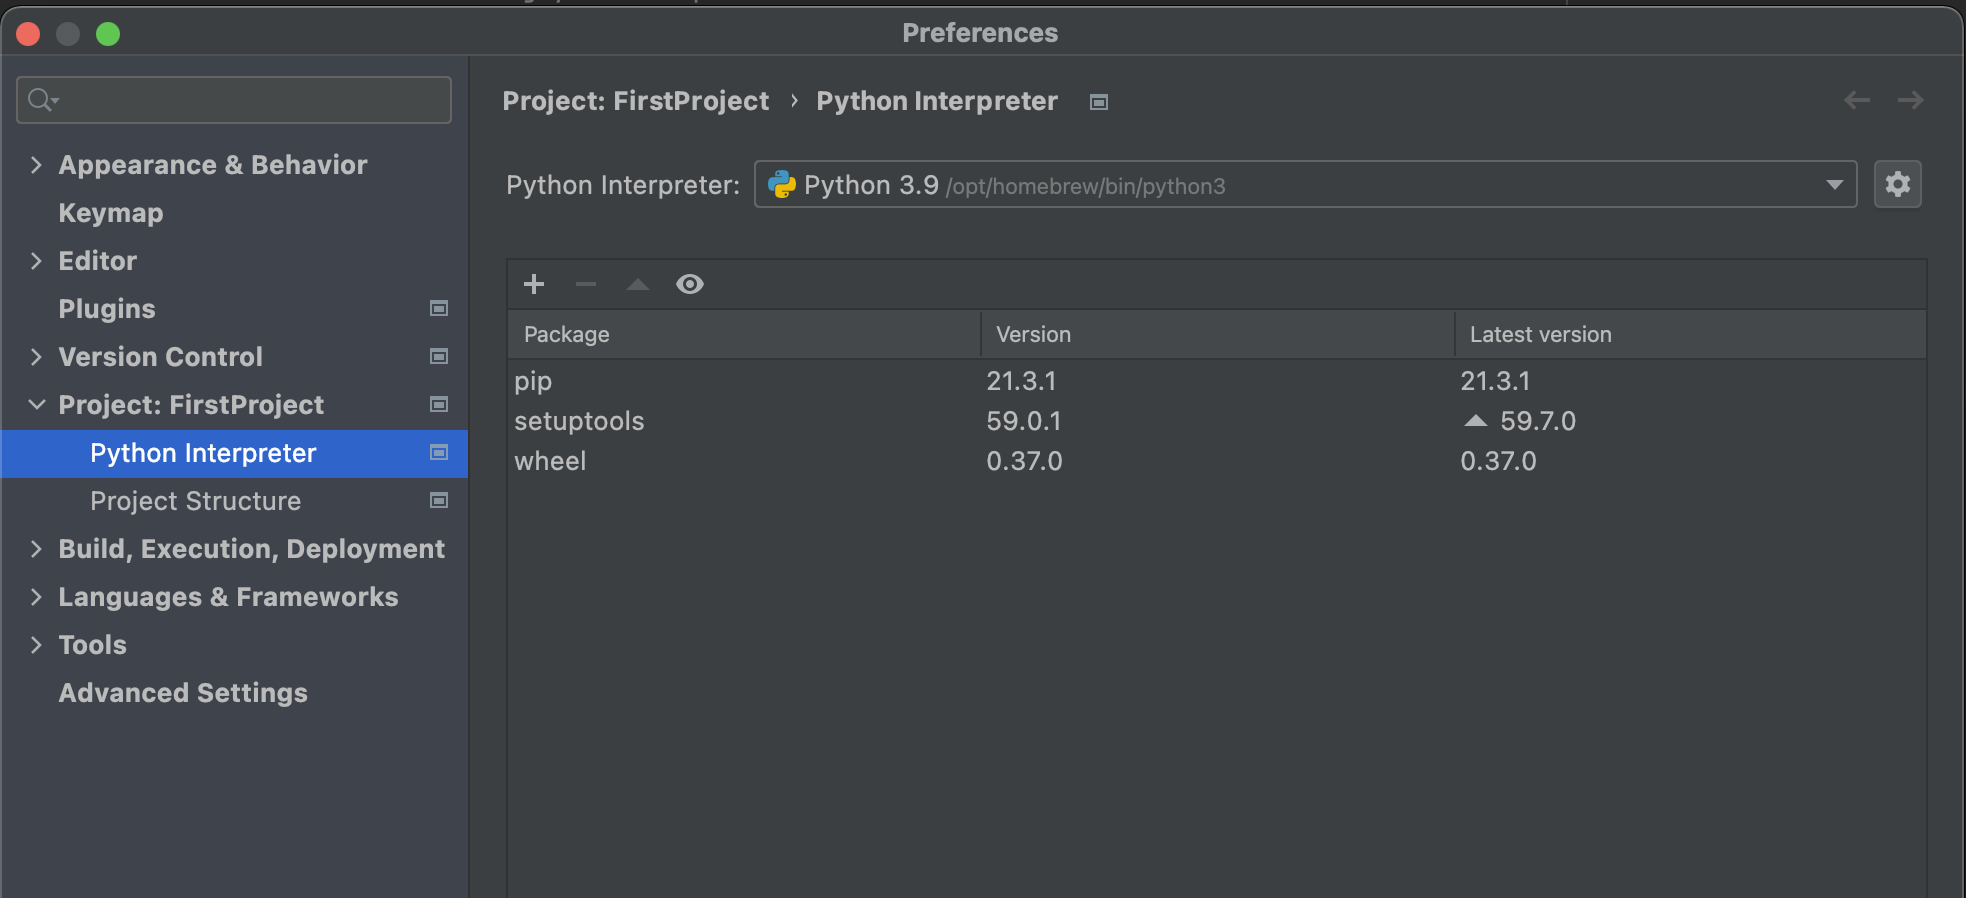Expand the Editor section
Viewport: 1966px width, 898px height.
click(x=36, y=261)
